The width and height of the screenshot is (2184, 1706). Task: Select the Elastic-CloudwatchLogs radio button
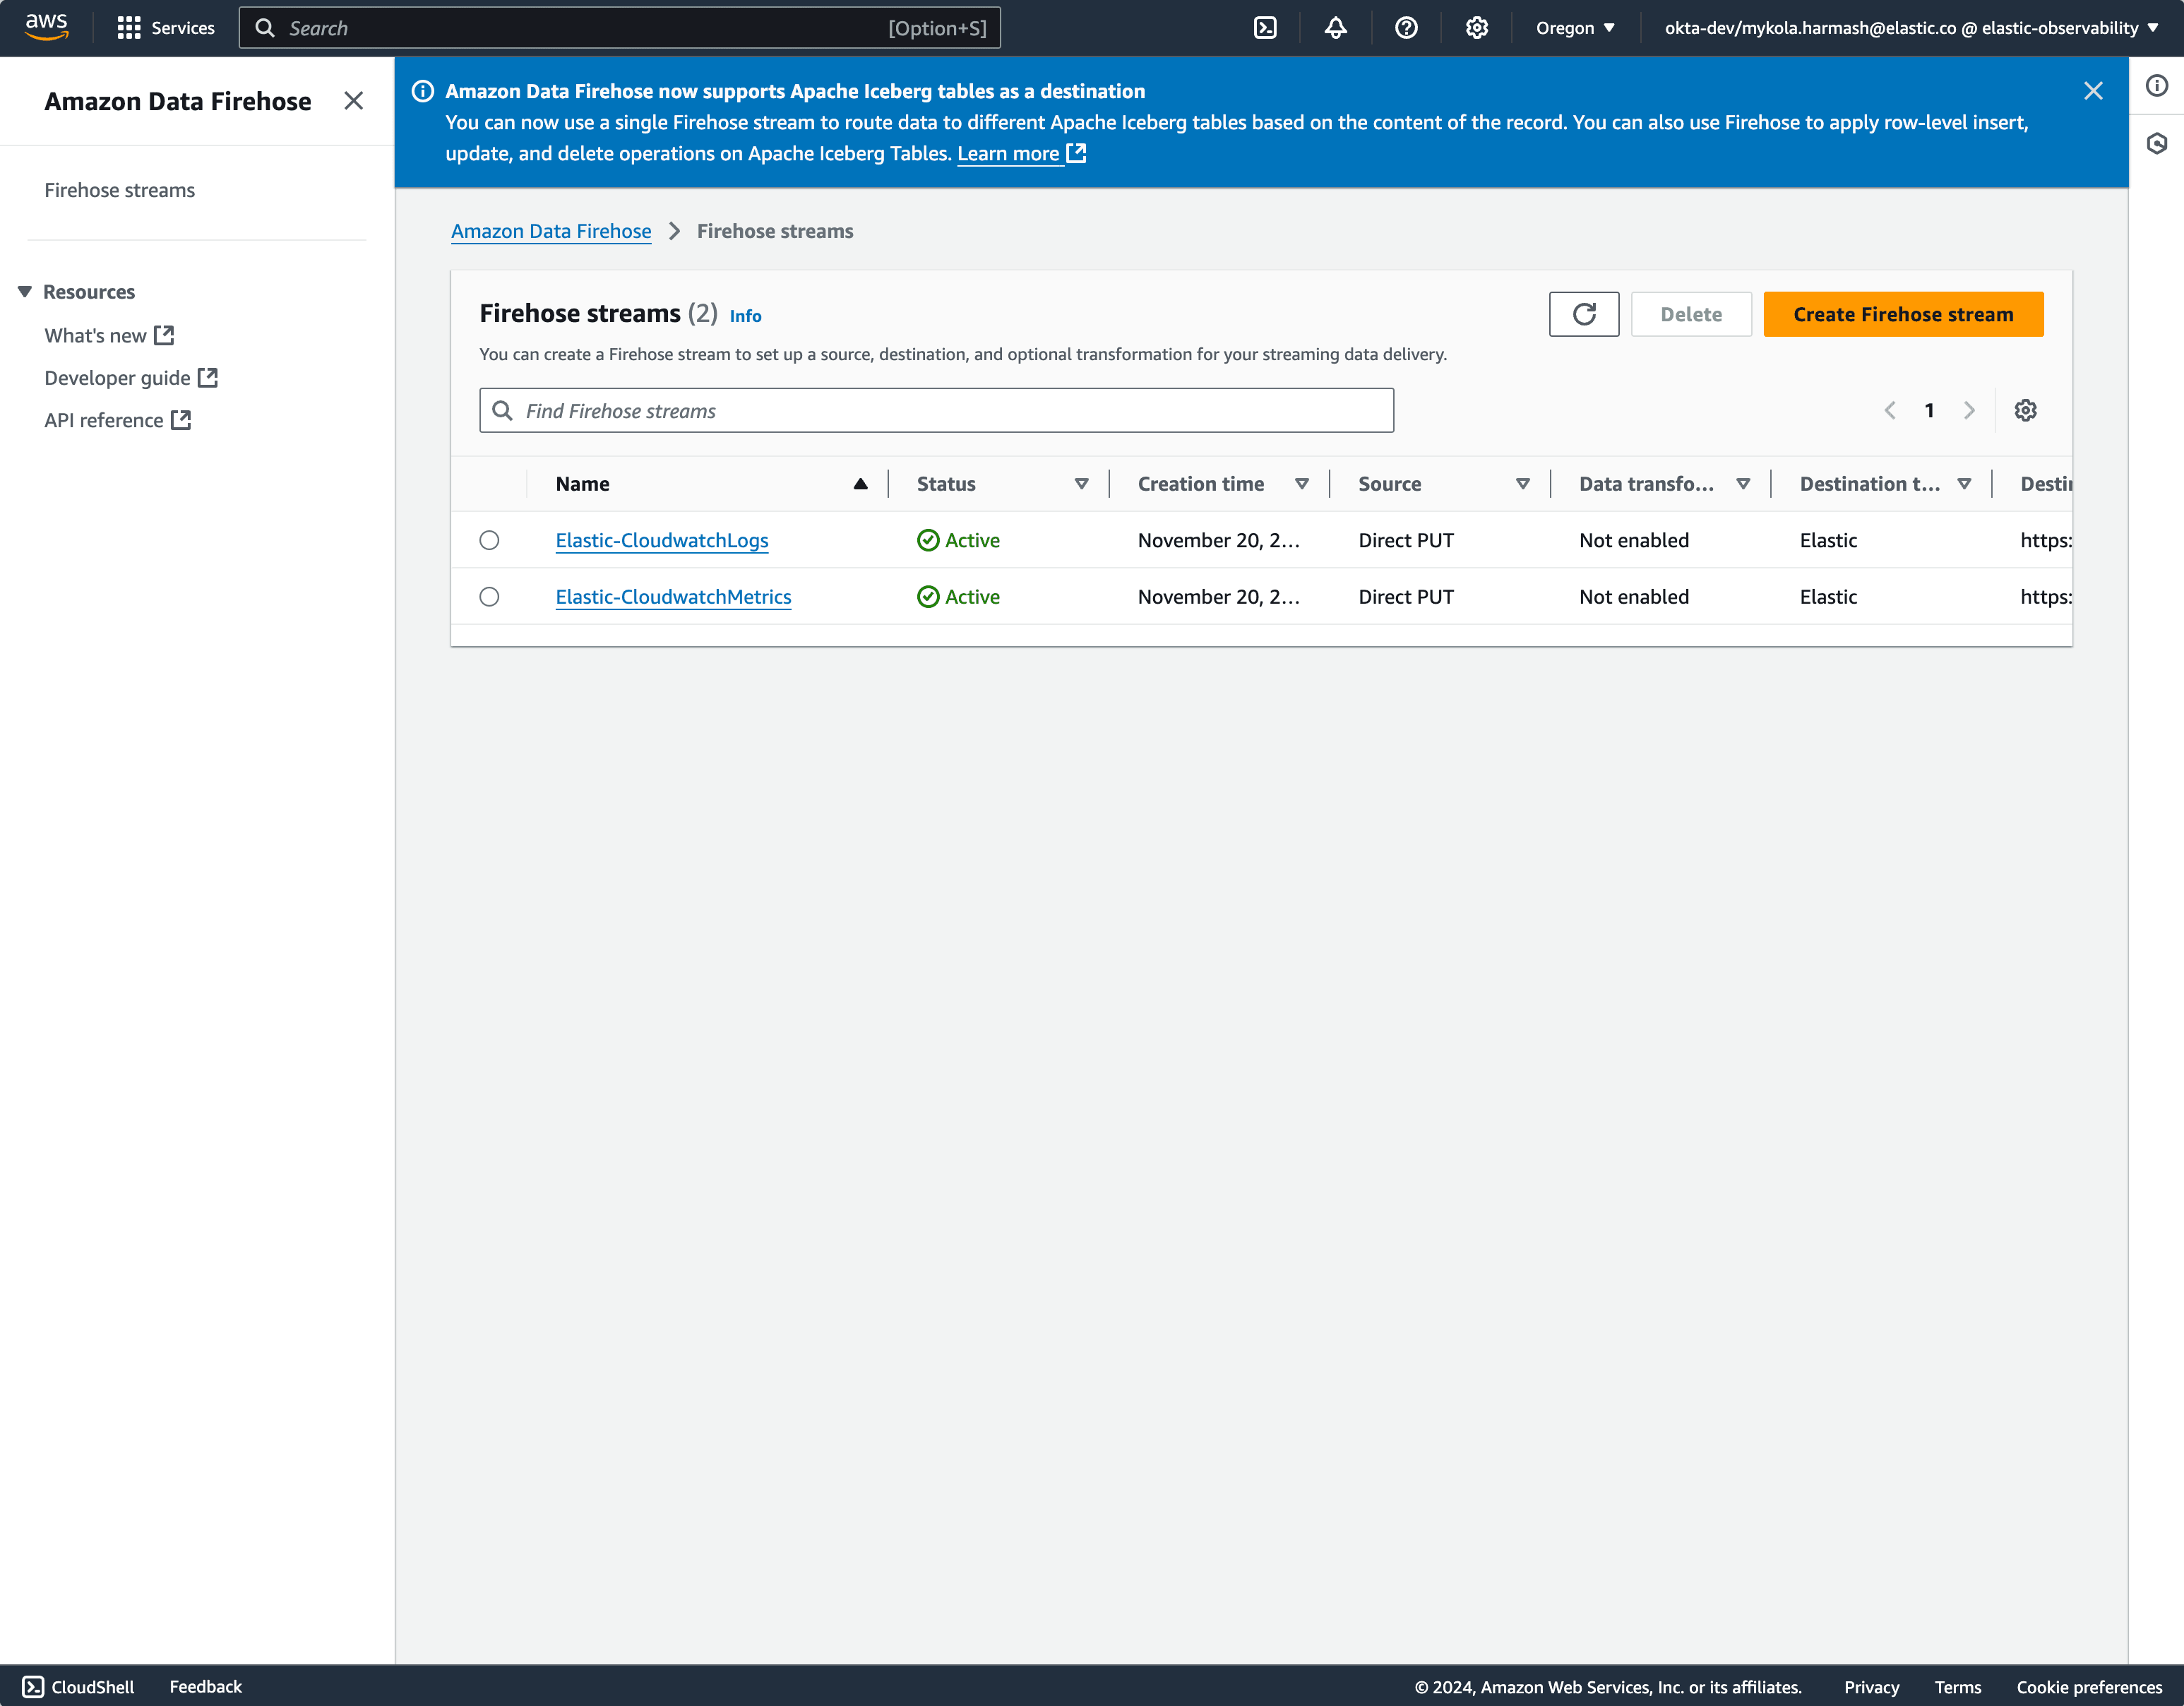pyautogui.click(x=489, y=540)
